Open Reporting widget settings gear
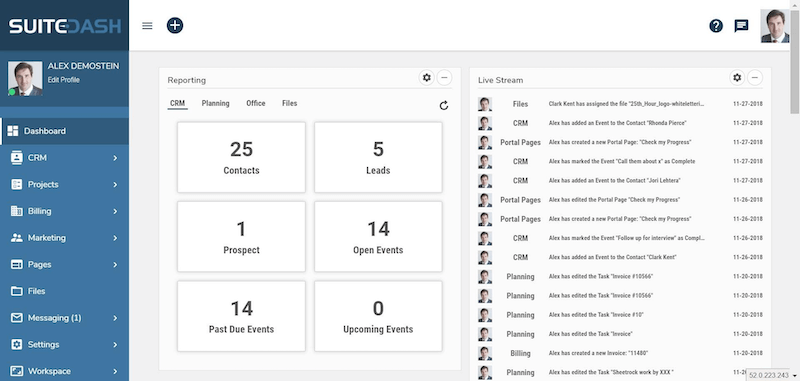This screenshot has height=381, width=800. [x=427, y=78]
